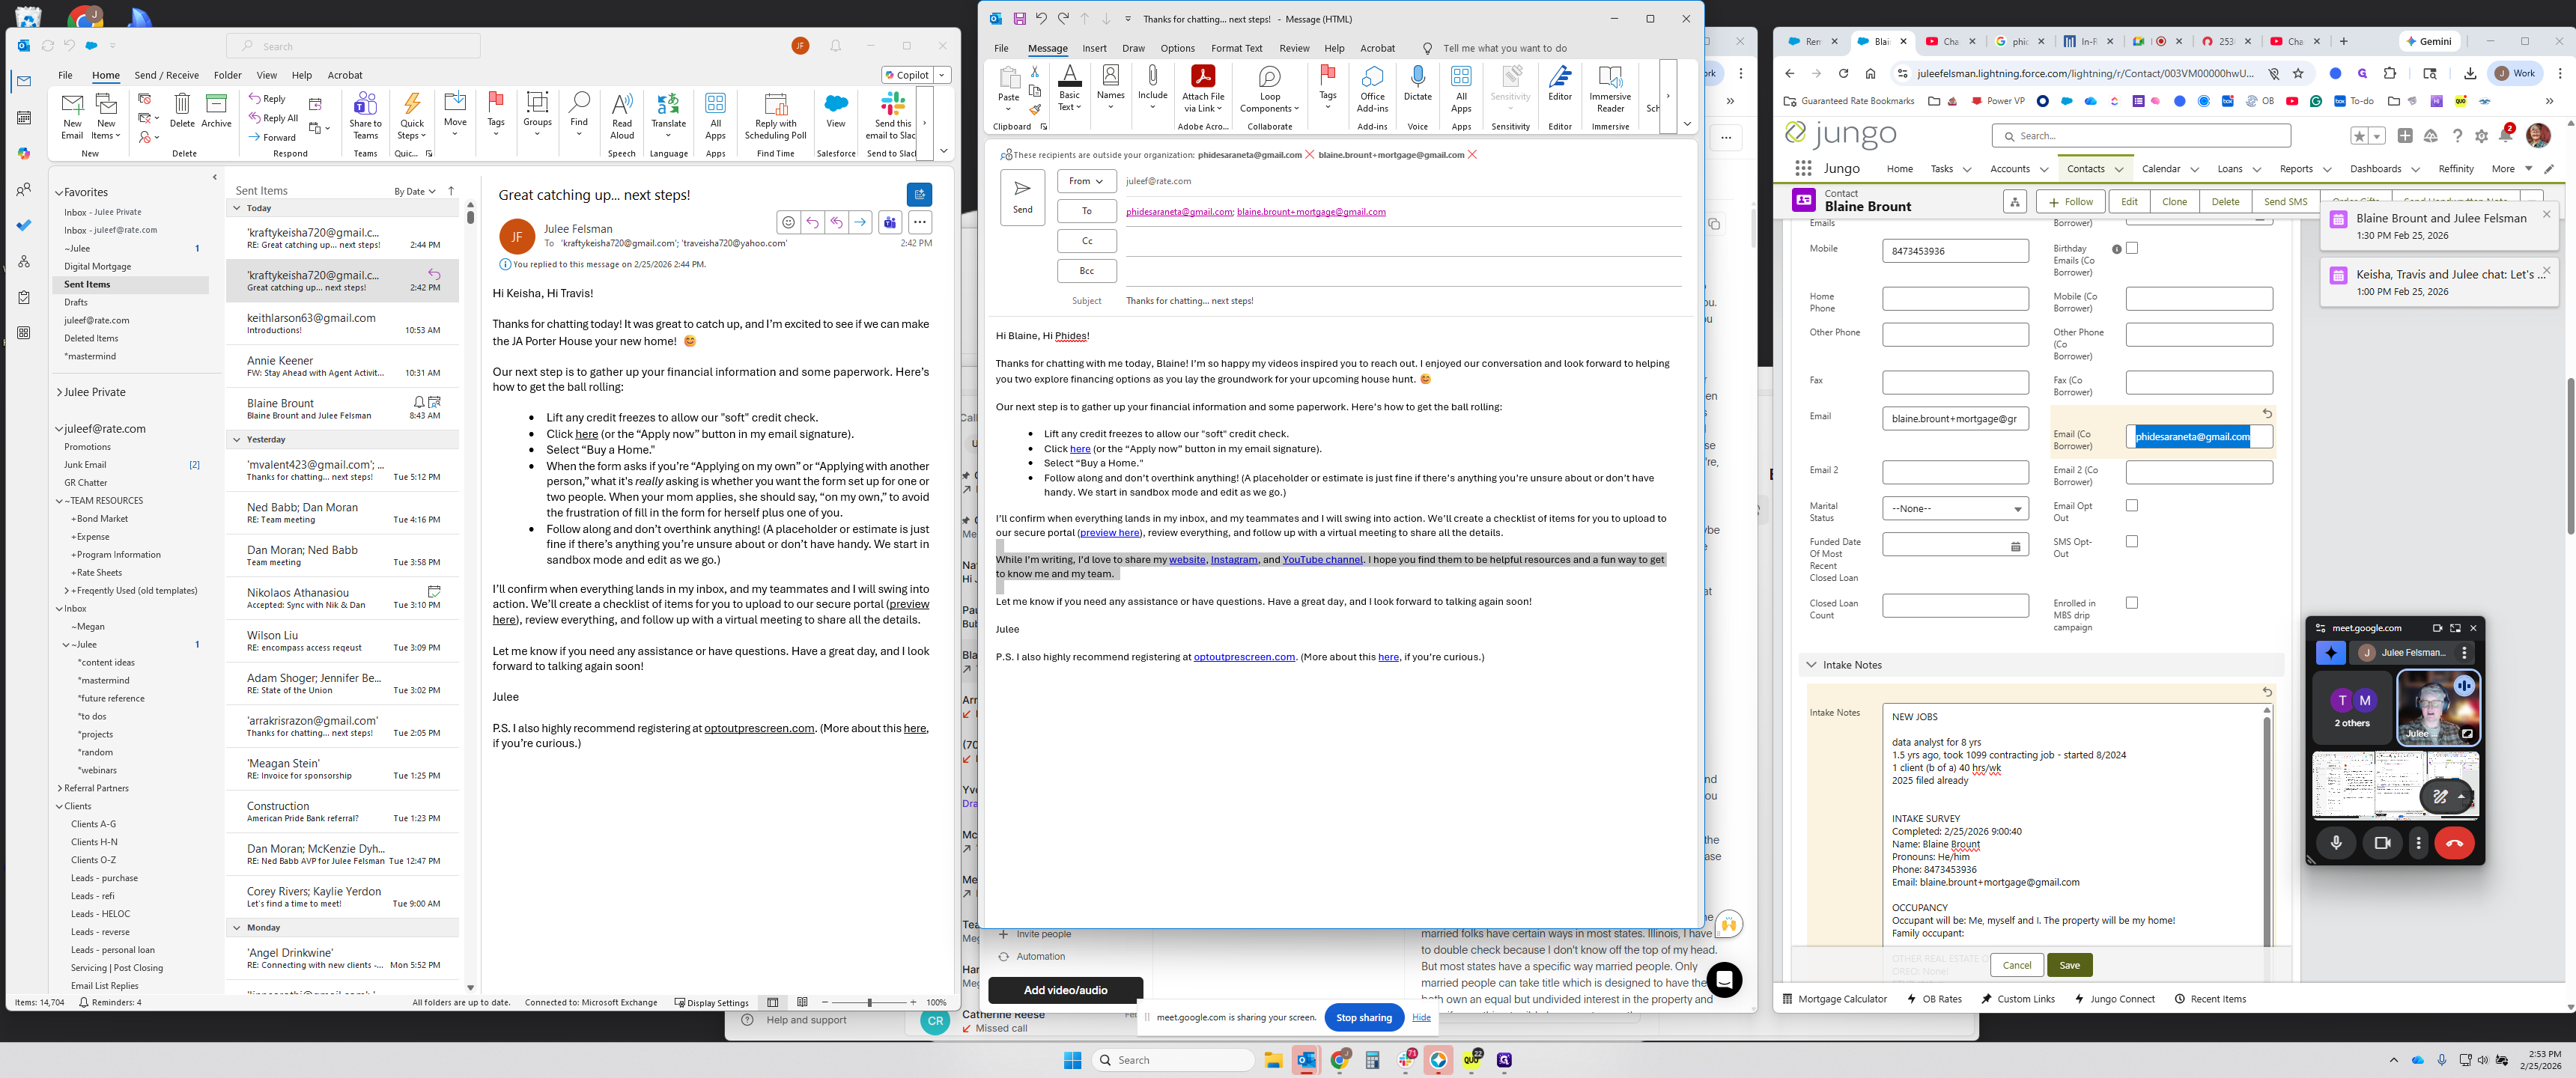
Task: Toggle the Birthday Emails Co-Borrower checkbox
Action: pyautogui.click(x=2133, y=247)
